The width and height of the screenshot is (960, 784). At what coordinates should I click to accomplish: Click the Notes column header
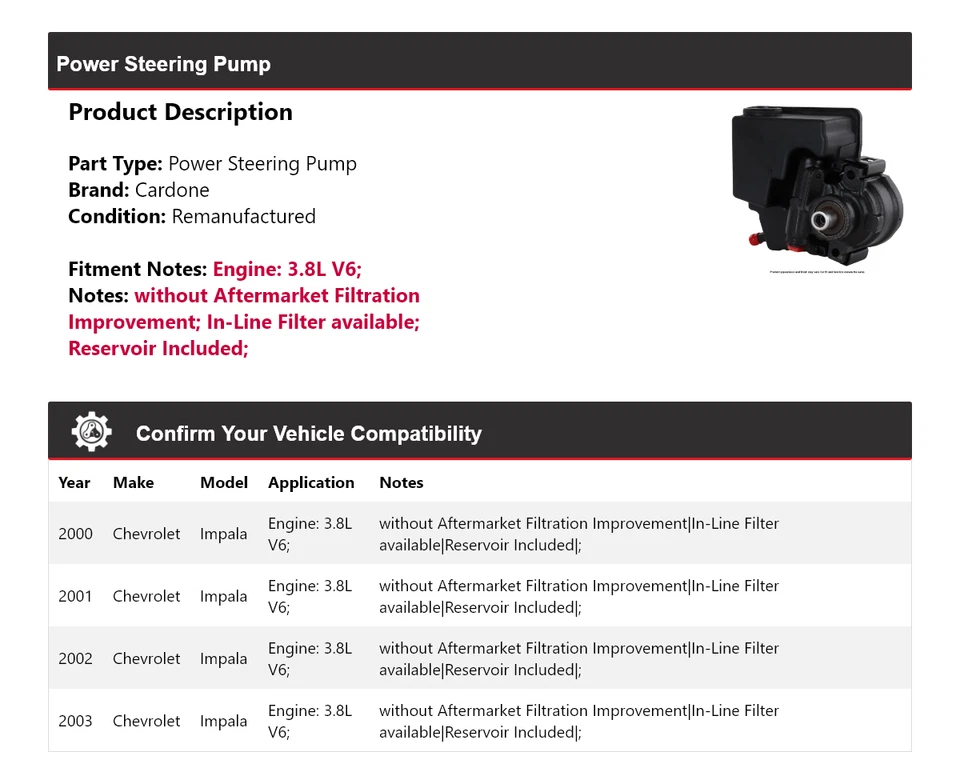pos(402,482)
